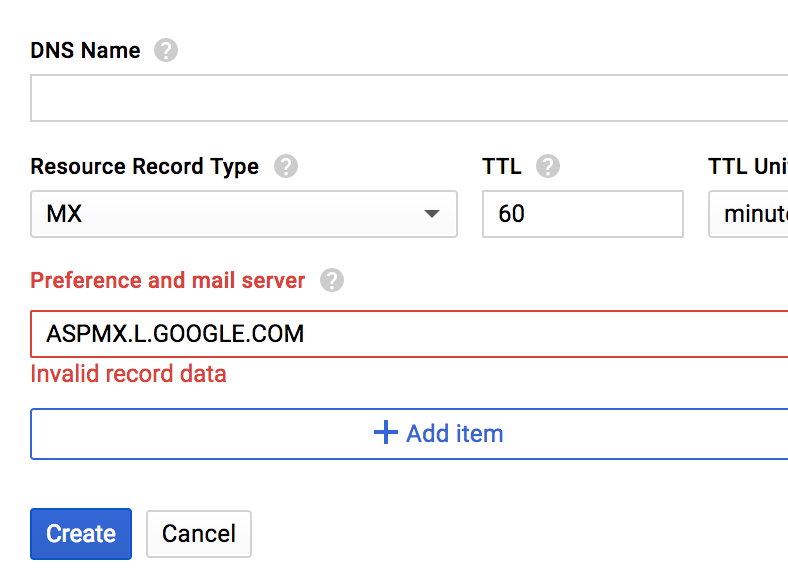Click the question mark next to TTL
Screen dimensions: 788x576
click(x=547, y=167)
